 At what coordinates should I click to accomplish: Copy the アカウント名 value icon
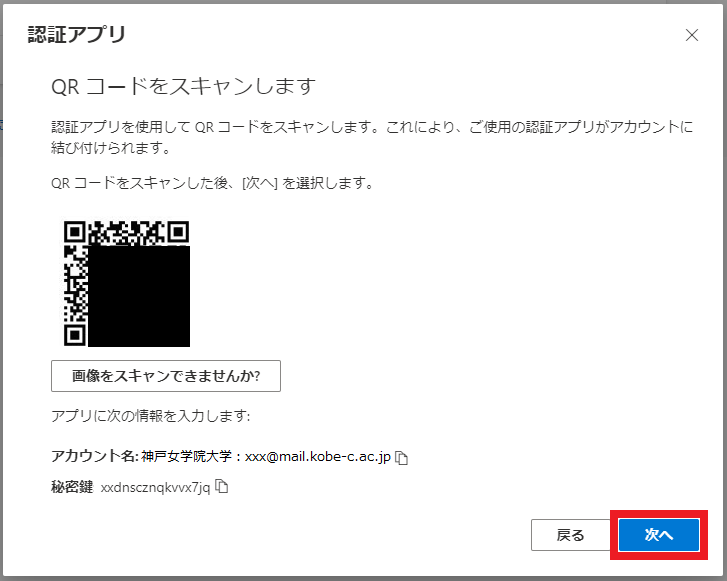coord(402,458)
